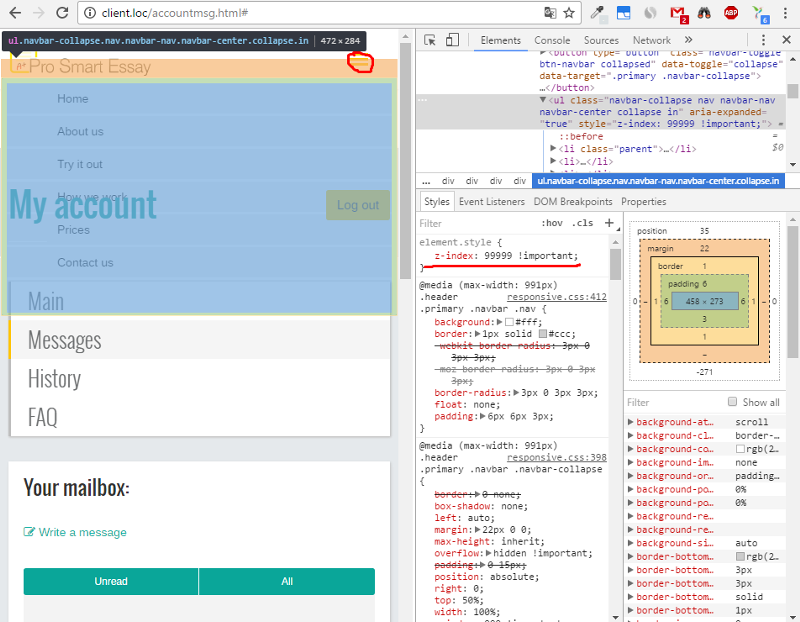This screenshot has height=622, width=800.
Task: Expand the overflow property triangle
Action: pyautogui.click(x=488, y=553)
